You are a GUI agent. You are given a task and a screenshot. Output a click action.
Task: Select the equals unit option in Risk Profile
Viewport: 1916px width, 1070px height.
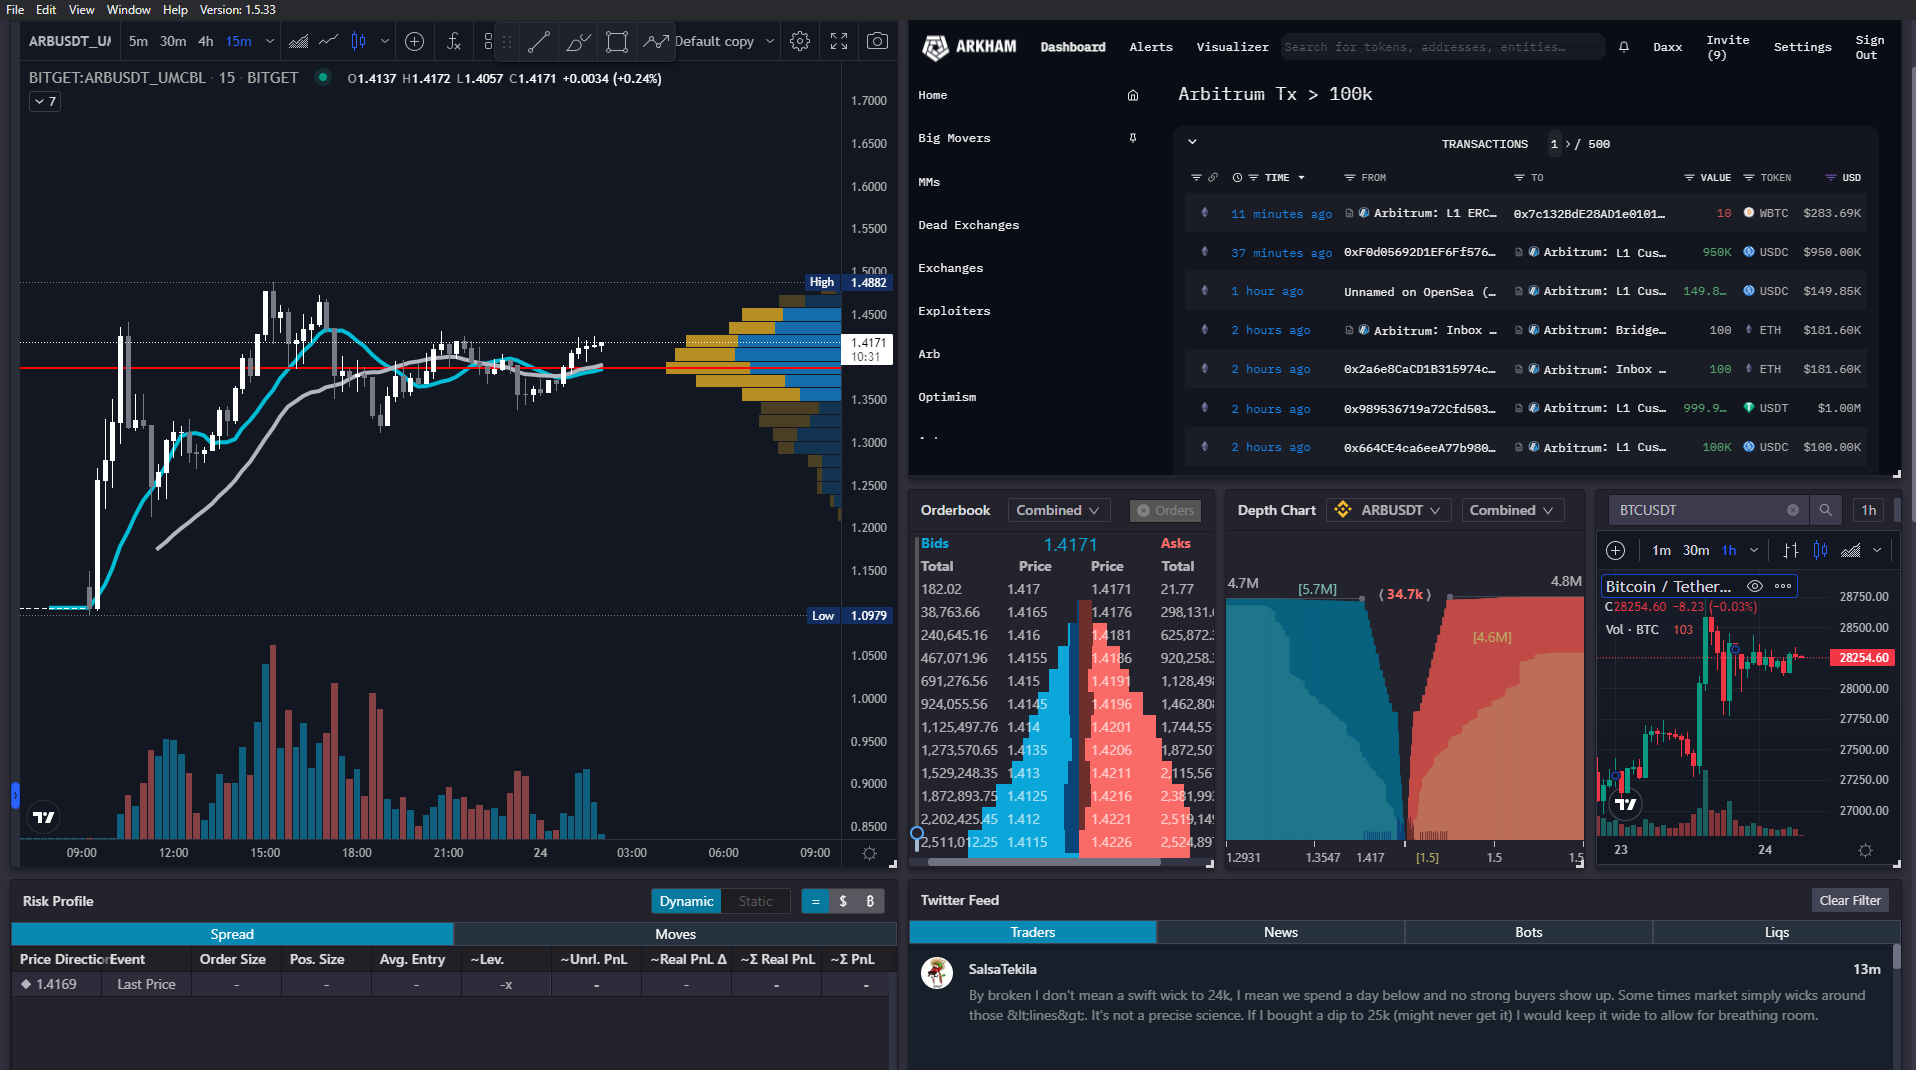[x=815, y=901]
